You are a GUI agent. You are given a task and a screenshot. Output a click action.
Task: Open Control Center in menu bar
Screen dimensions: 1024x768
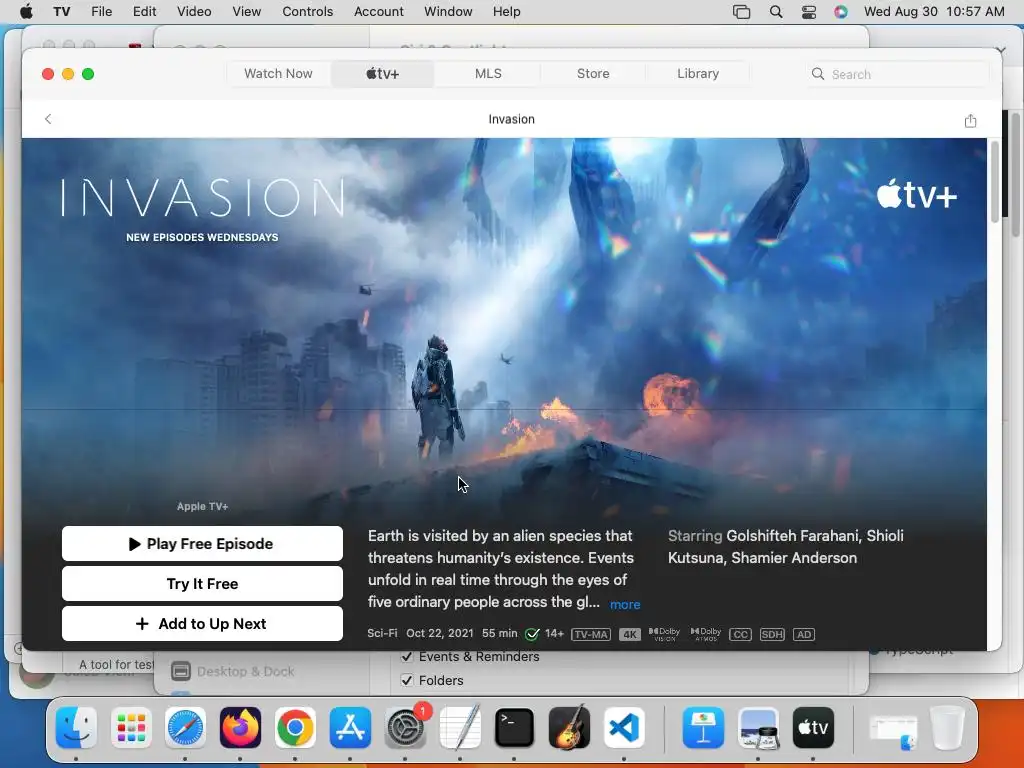(x=808, y=12)
